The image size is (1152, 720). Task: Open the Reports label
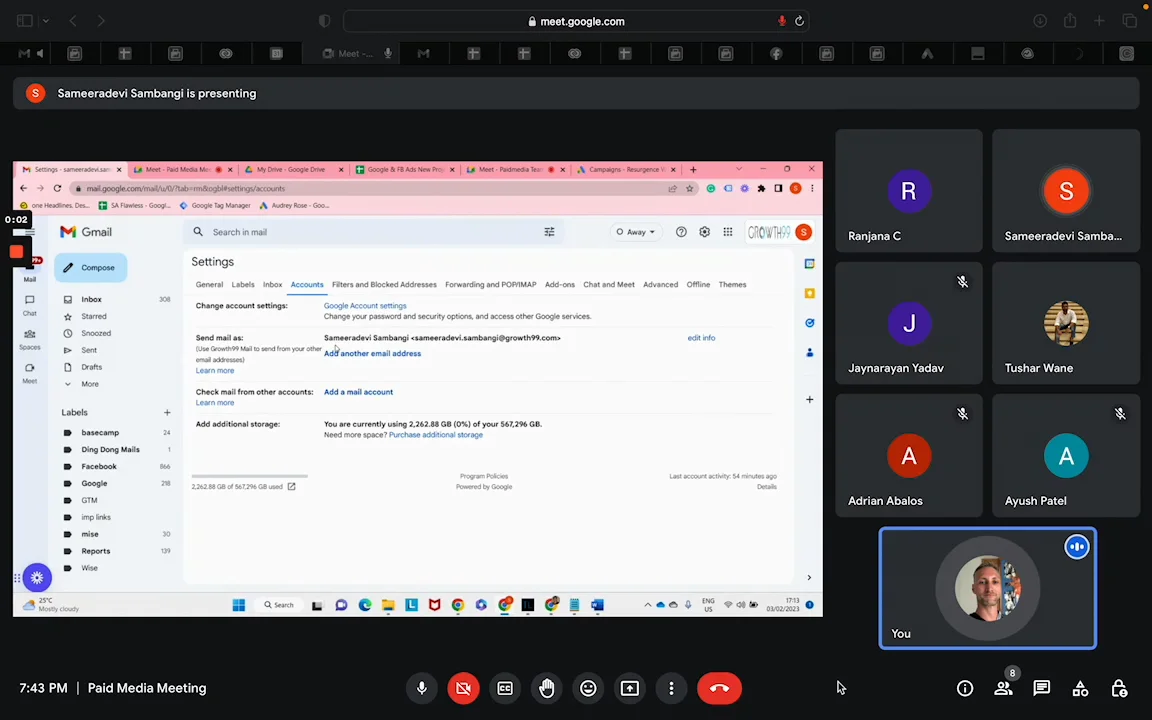pyautogui.click(x=96, y=551)
